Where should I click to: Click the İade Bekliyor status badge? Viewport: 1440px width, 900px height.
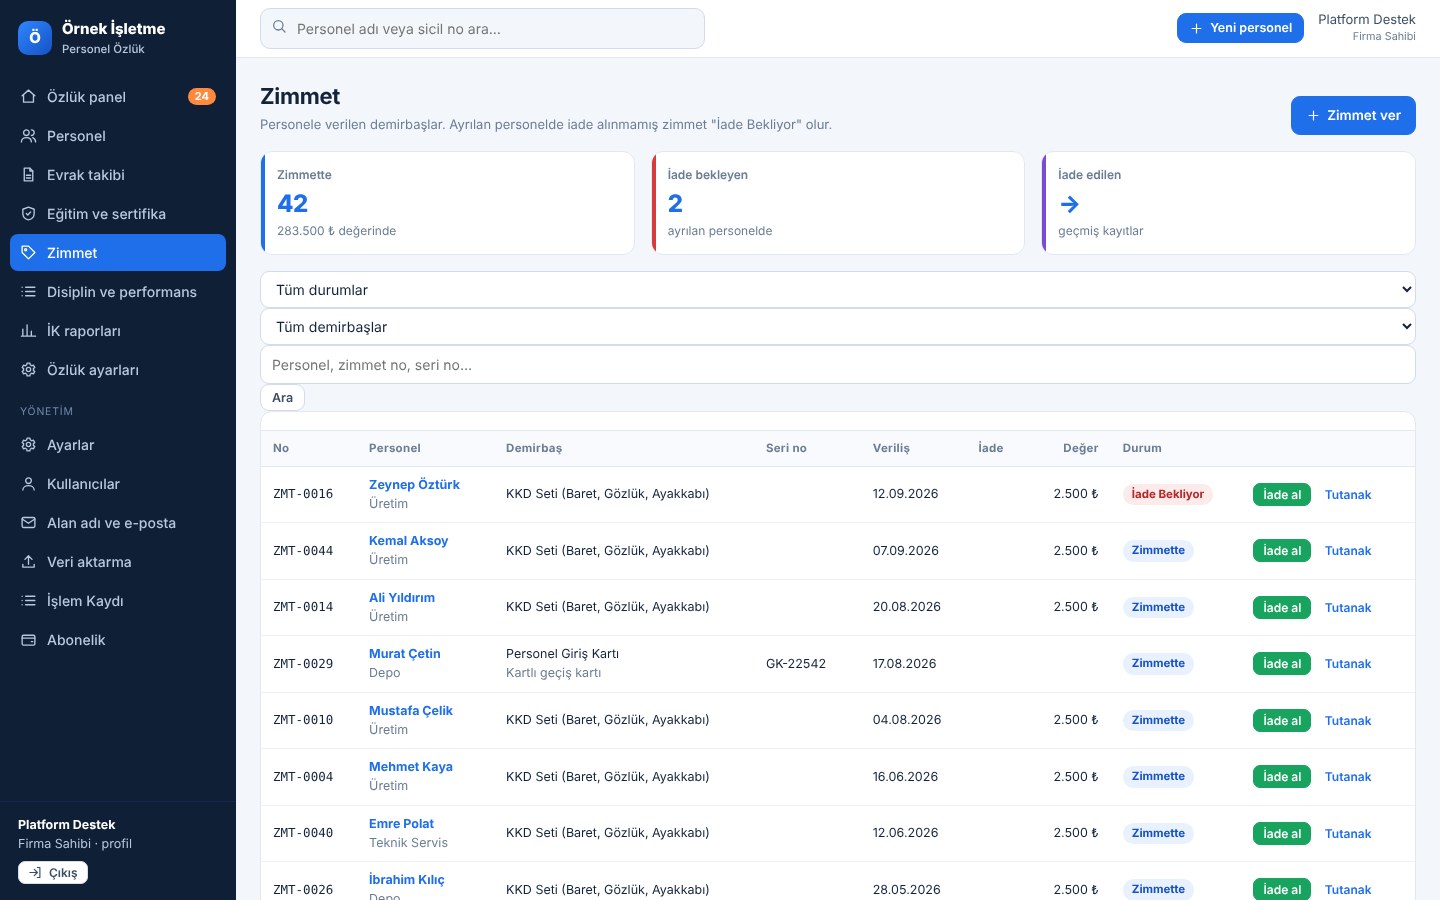click(x=1168, y=494)
